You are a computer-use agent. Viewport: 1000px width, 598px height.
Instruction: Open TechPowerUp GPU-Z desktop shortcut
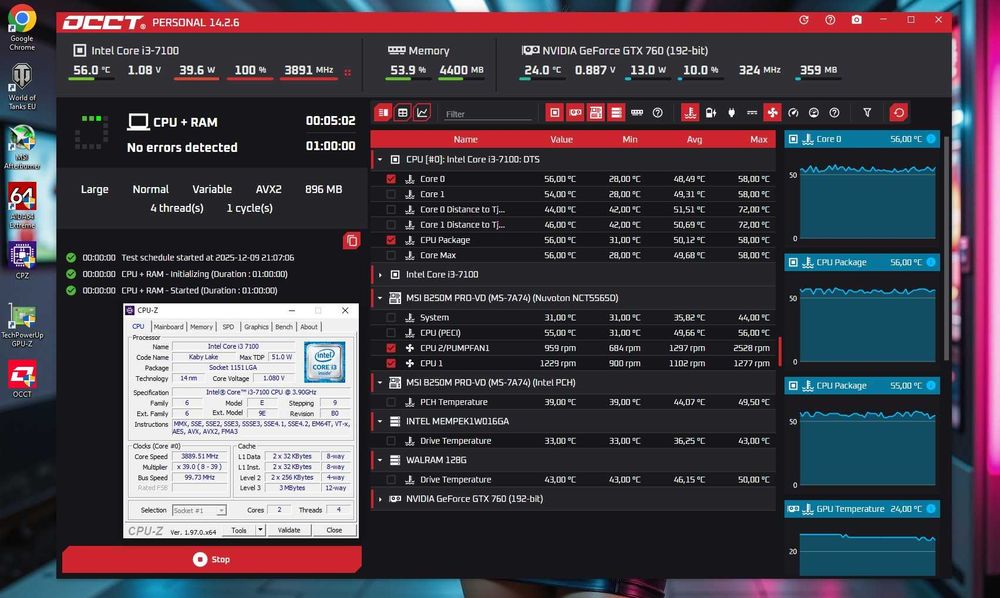pyautogui.click(x=22, y=326)
